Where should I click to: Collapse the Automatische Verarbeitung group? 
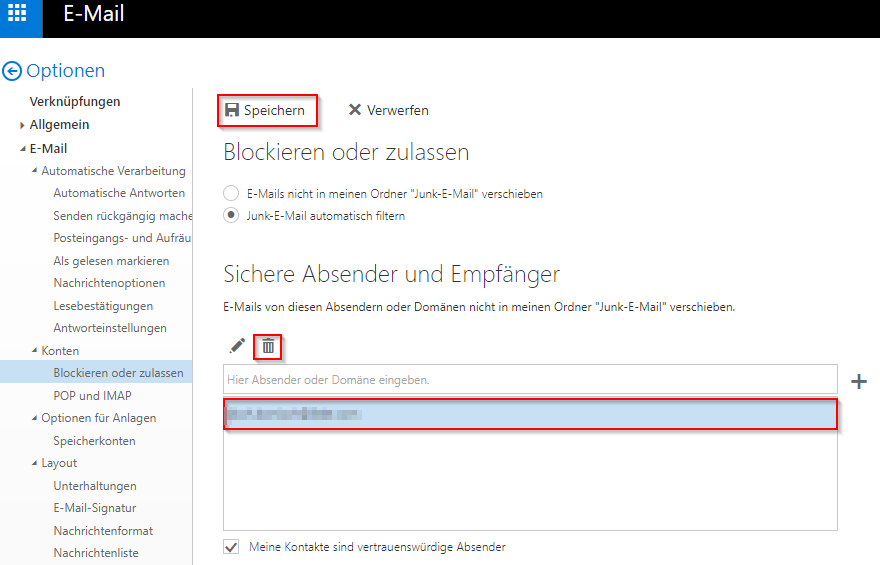(x=34, y=171)
